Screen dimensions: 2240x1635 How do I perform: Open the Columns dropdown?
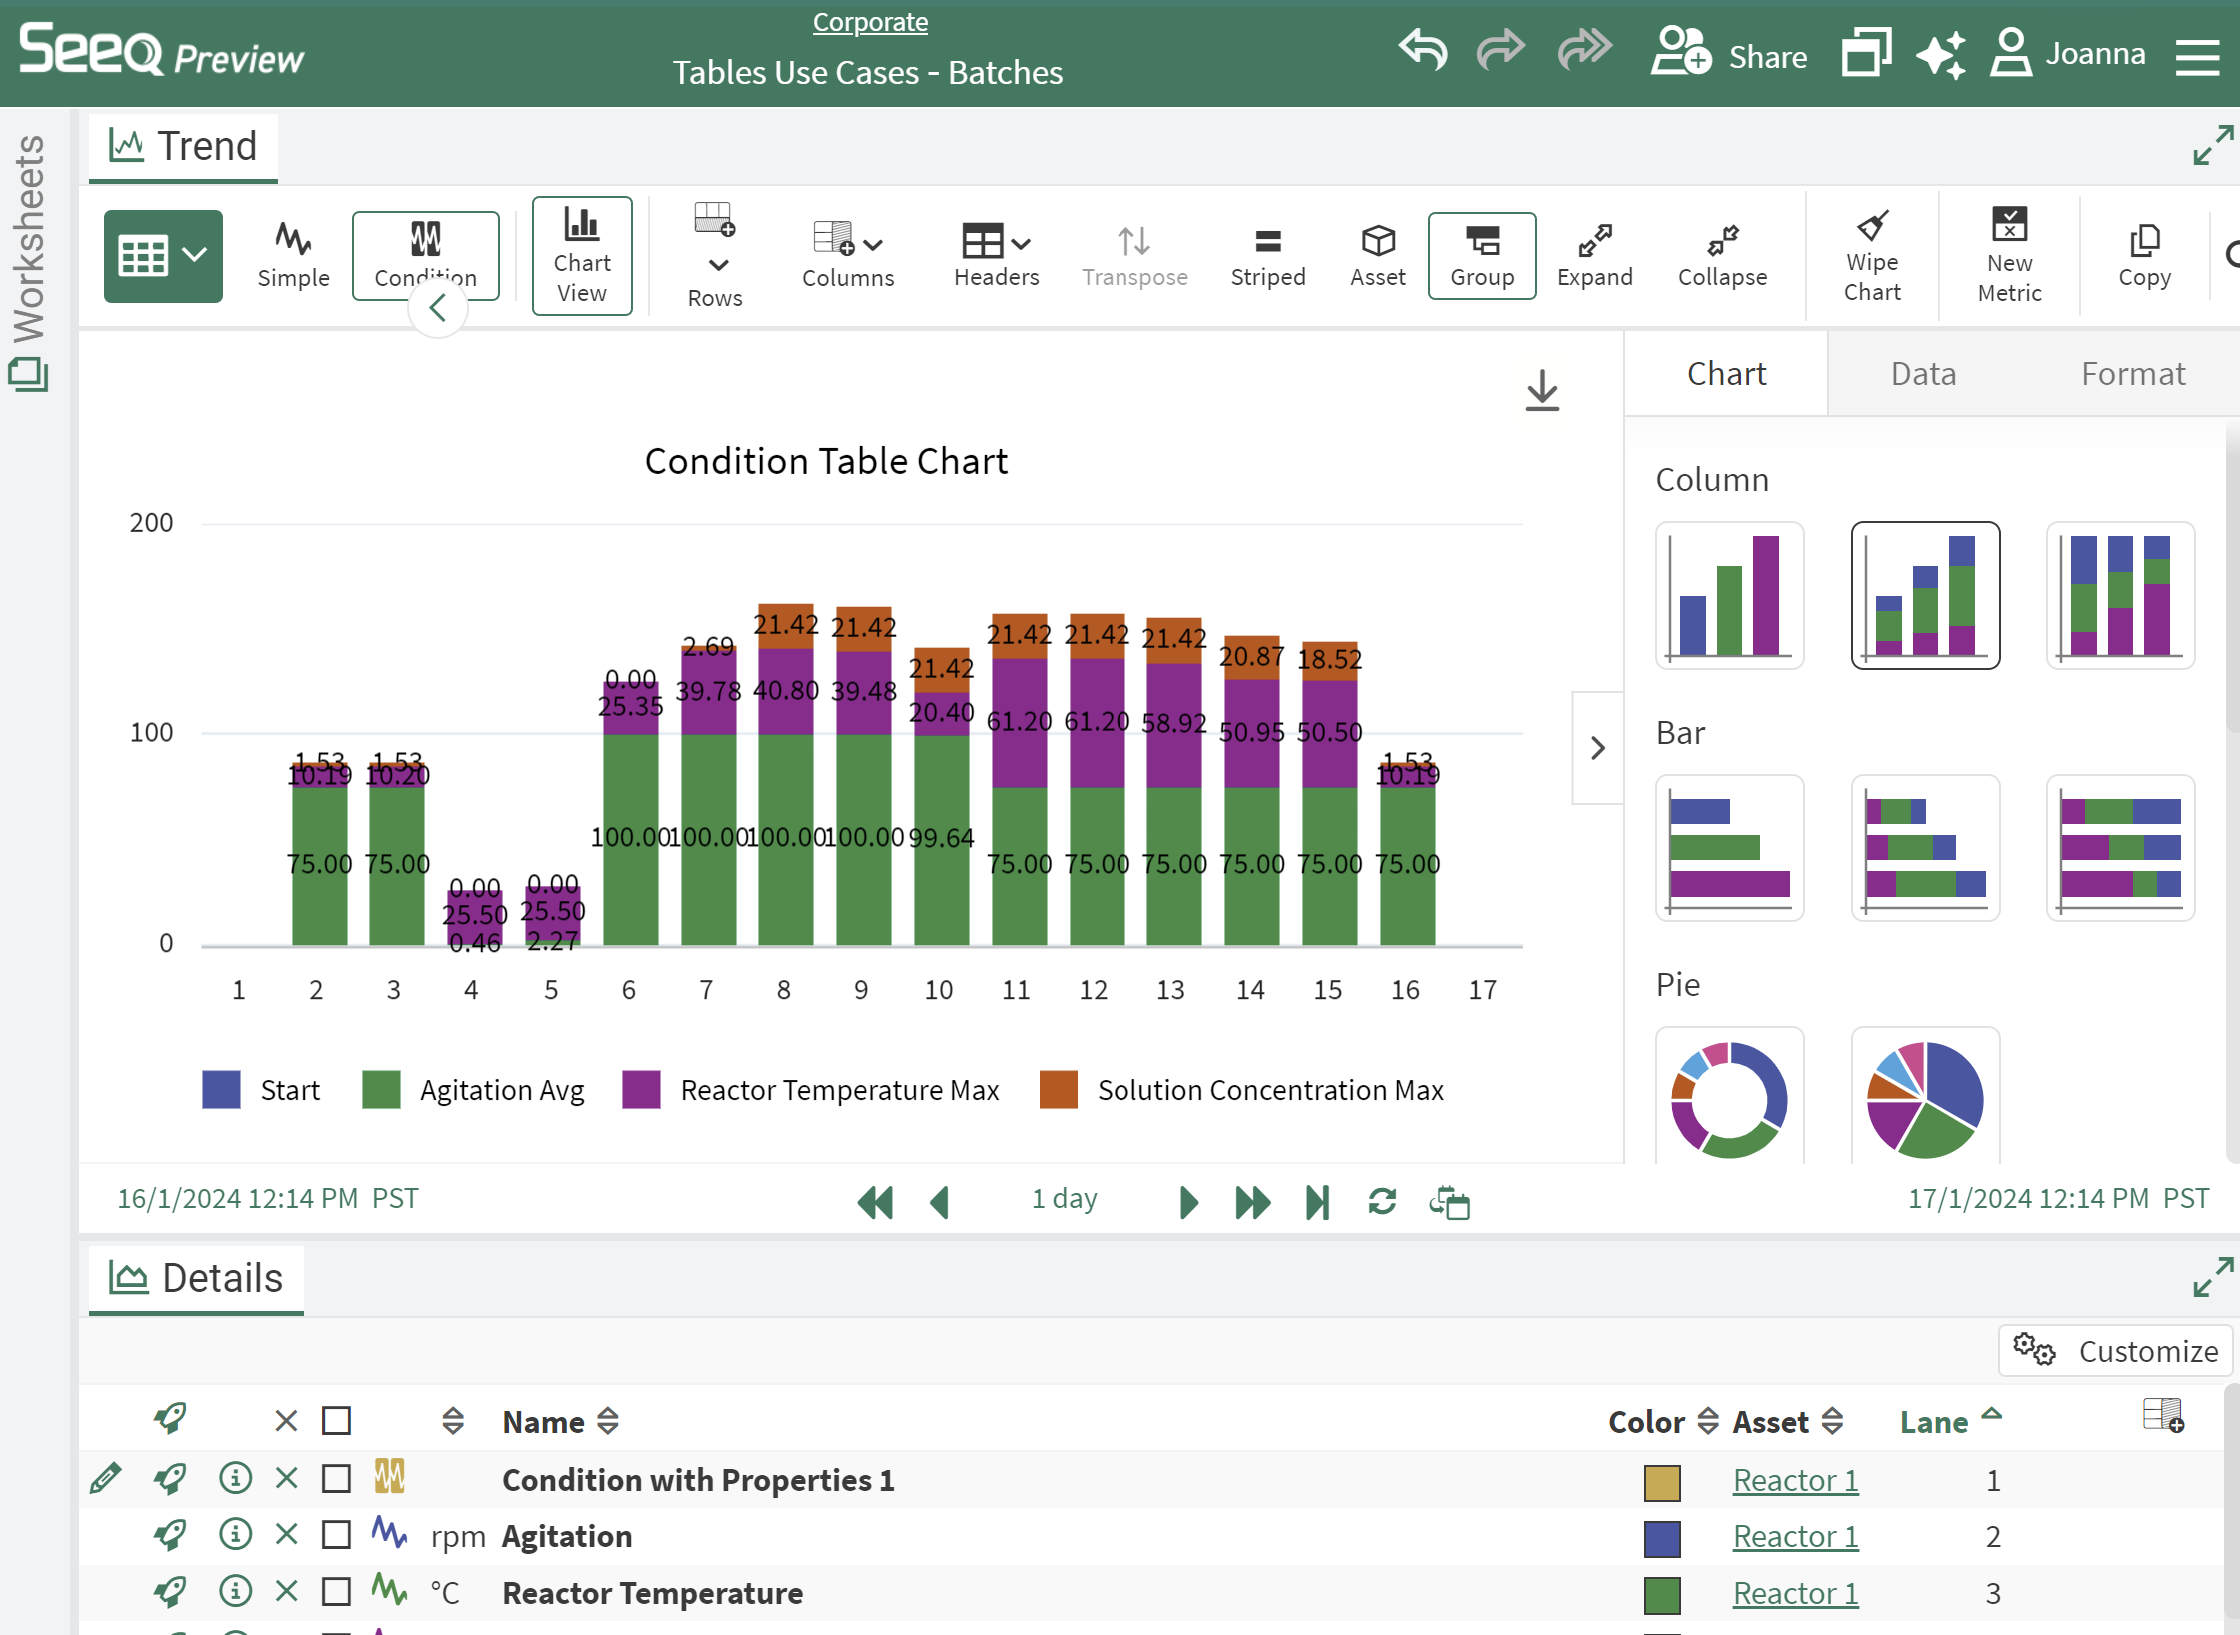[x=848, y=256]
